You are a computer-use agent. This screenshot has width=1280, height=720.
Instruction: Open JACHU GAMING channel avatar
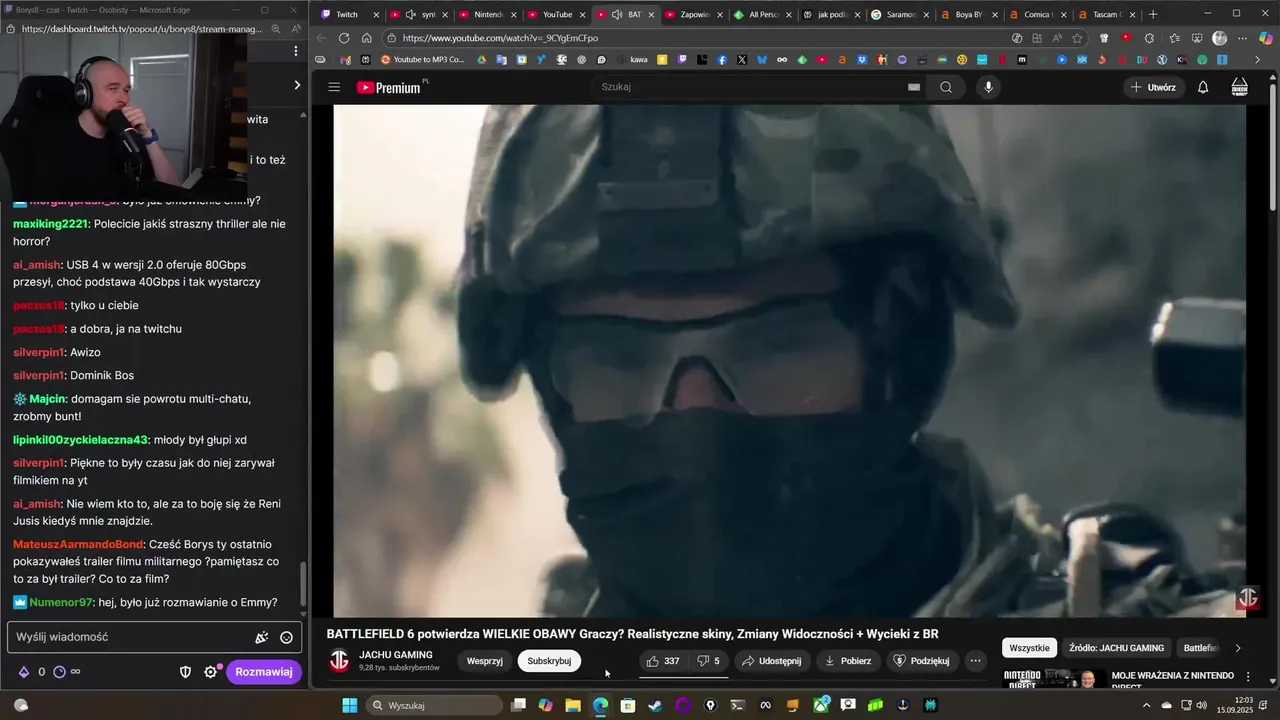[x=340, y=661]
